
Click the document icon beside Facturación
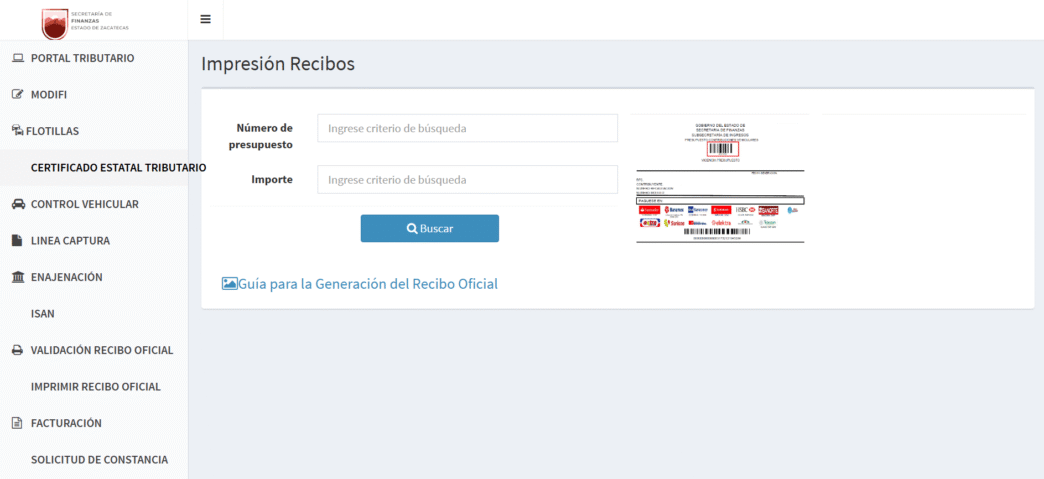pos(17,424)
